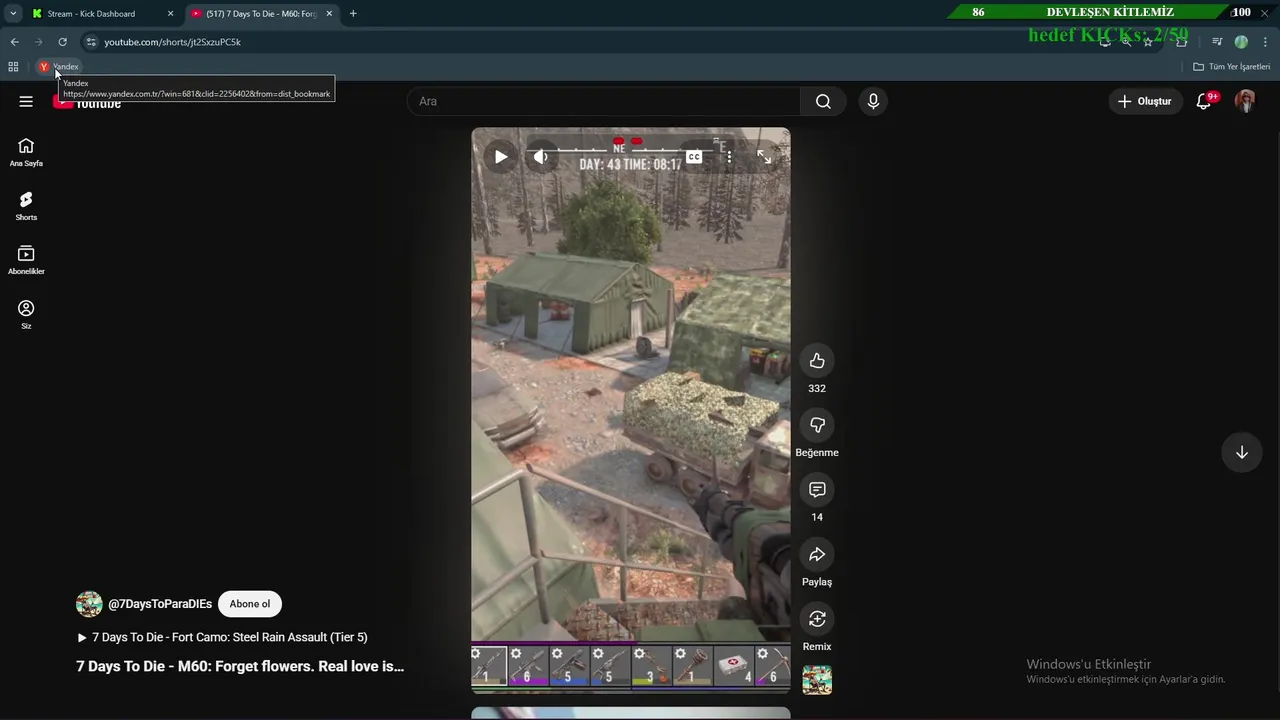Open the channel avatar beside @7DaysToParaDIEs

tap(89, 604)
